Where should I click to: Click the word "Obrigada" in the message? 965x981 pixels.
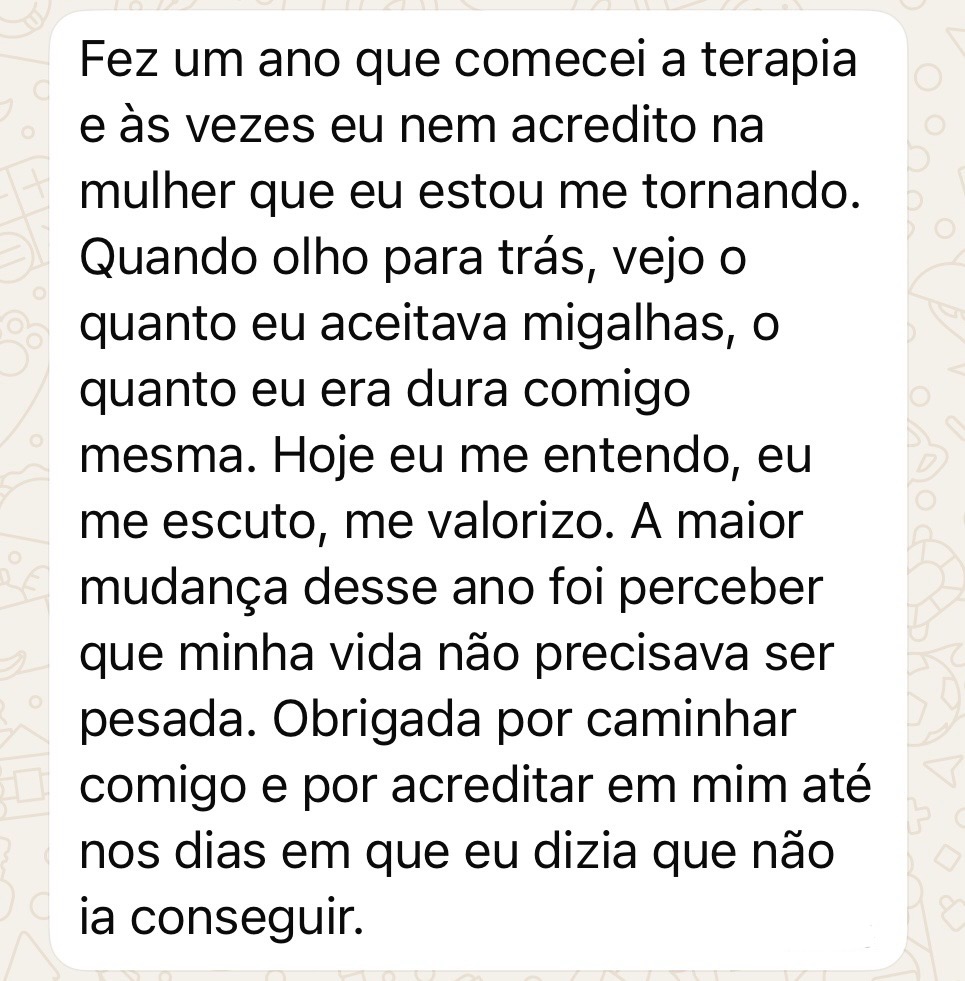[368, 720]
